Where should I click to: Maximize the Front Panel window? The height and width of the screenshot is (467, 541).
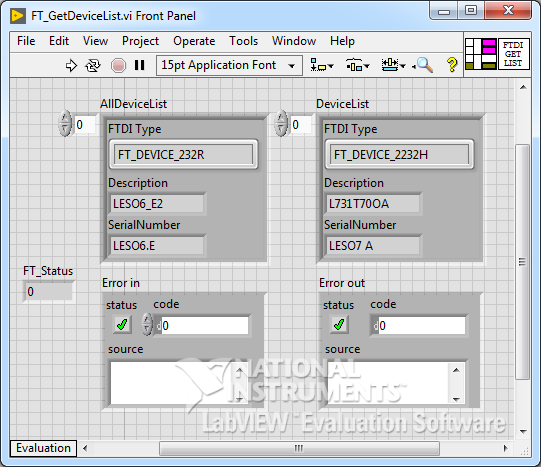tap(471, 11)
